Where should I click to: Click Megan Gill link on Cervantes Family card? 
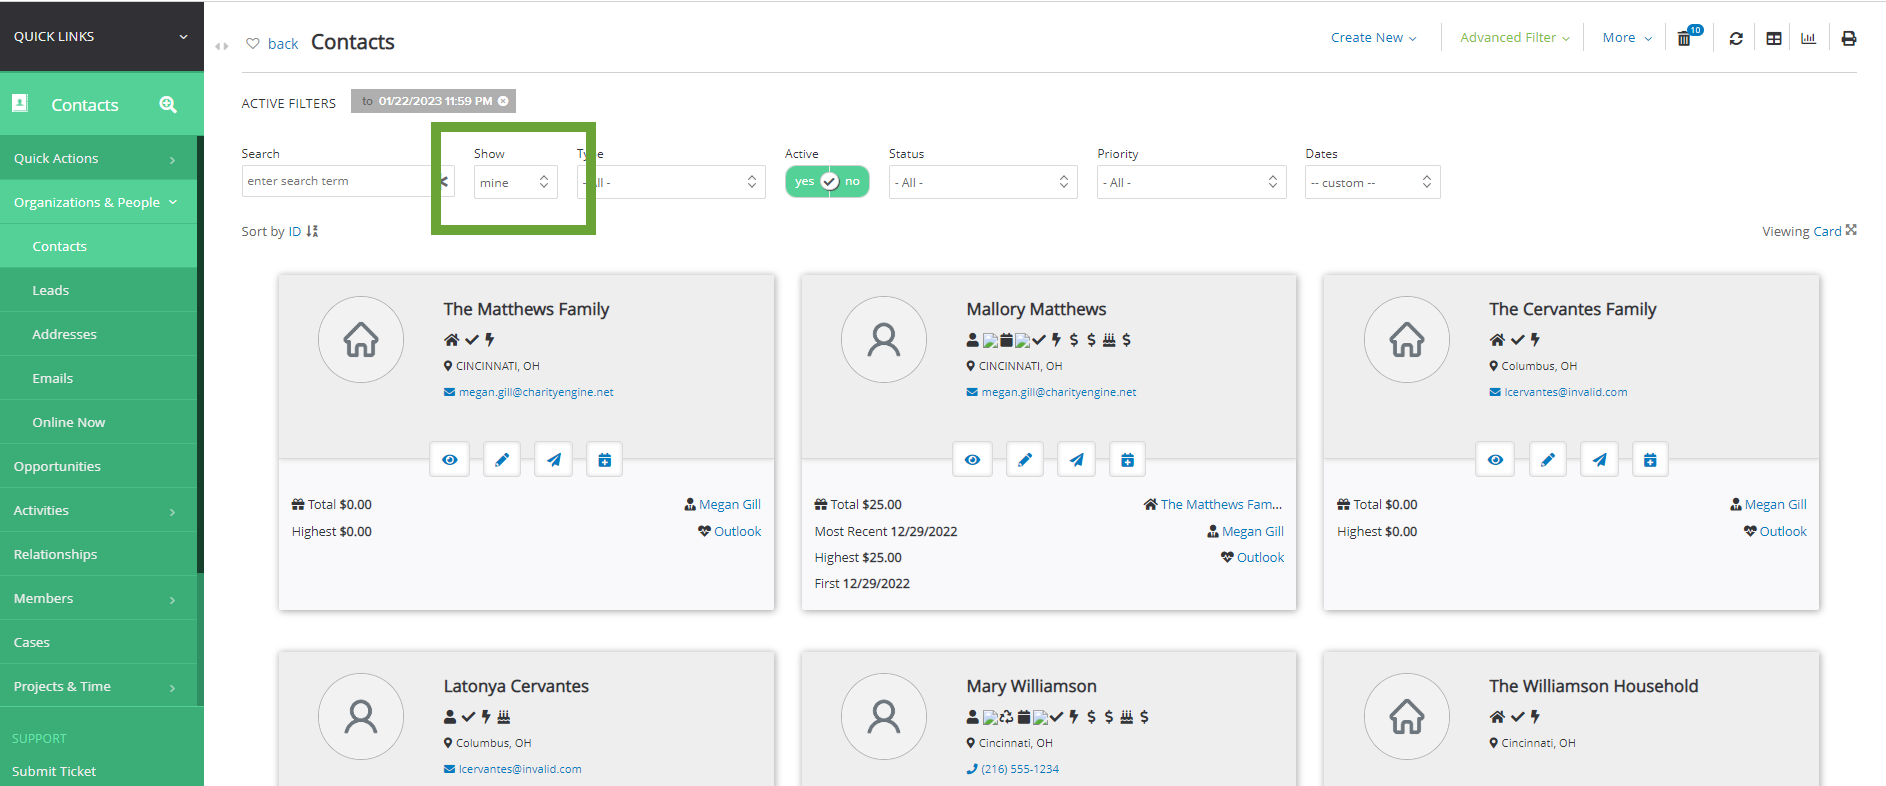pos(1775,504)
